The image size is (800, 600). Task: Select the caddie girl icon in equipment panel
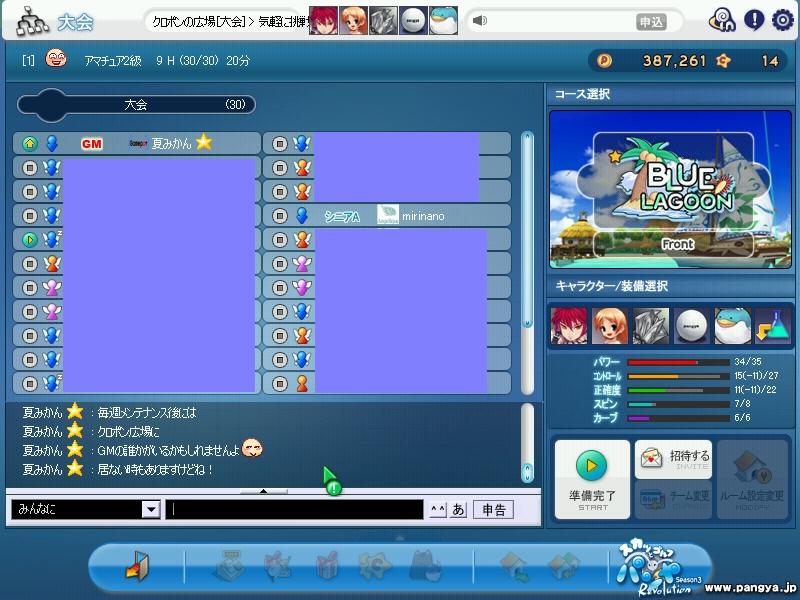(x=610, y=326)
